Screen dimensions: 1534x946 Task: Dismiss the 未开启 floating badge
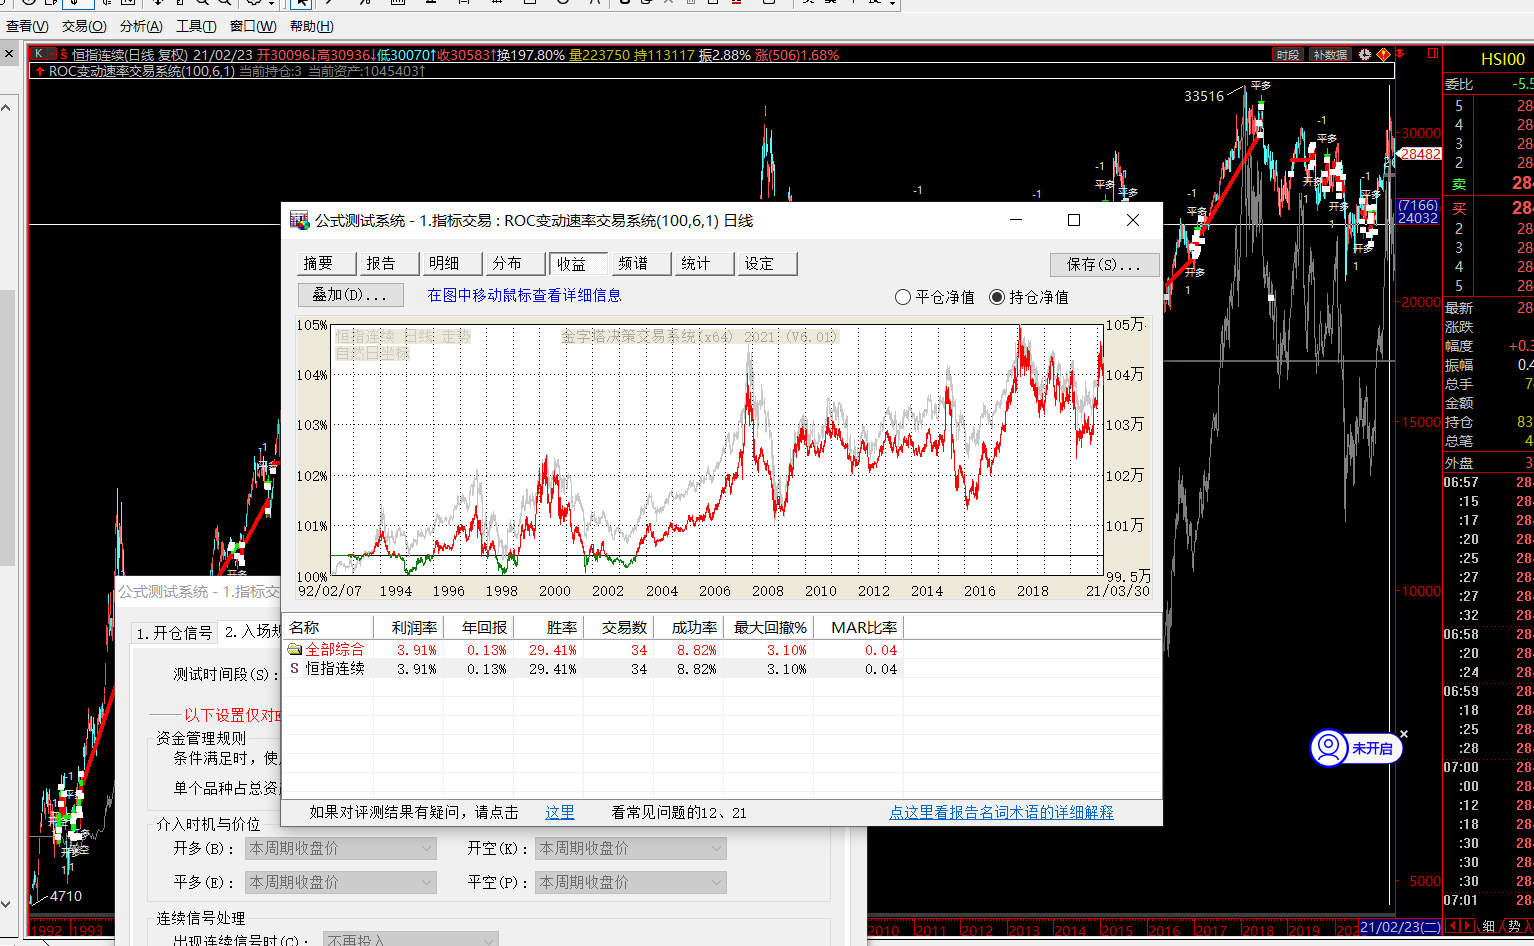[x=1404, y=734]
